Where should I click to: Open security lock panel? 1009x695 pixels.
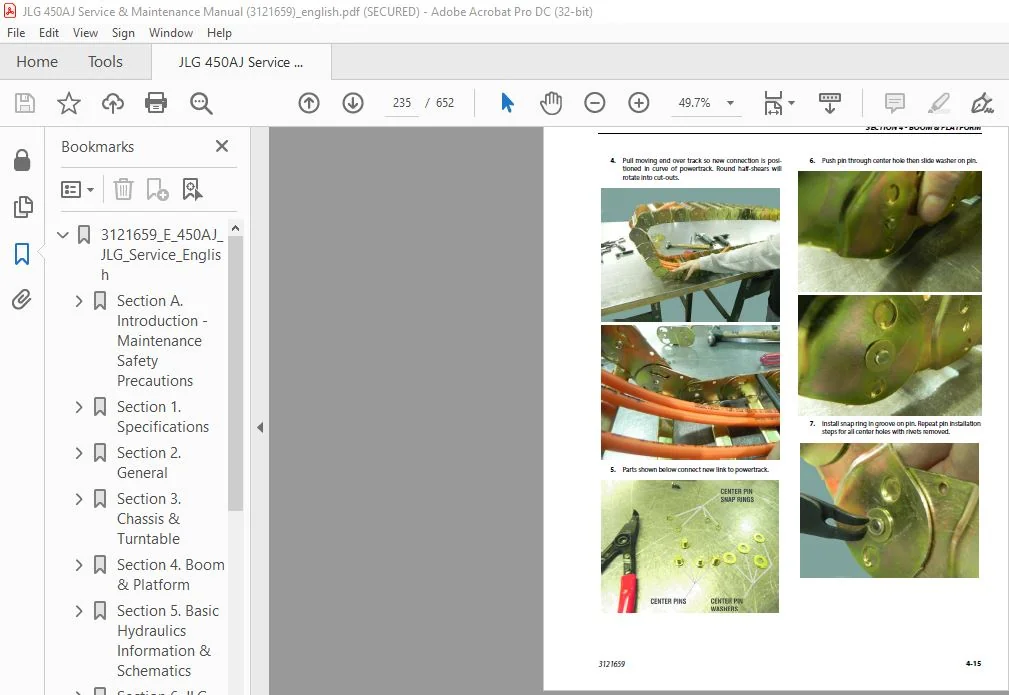[22, 160]
